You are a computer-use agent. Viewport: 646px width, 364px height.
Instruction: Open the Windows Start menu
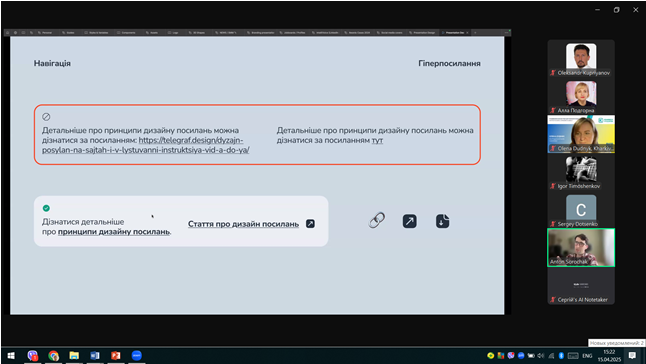(x=11, y=355)
